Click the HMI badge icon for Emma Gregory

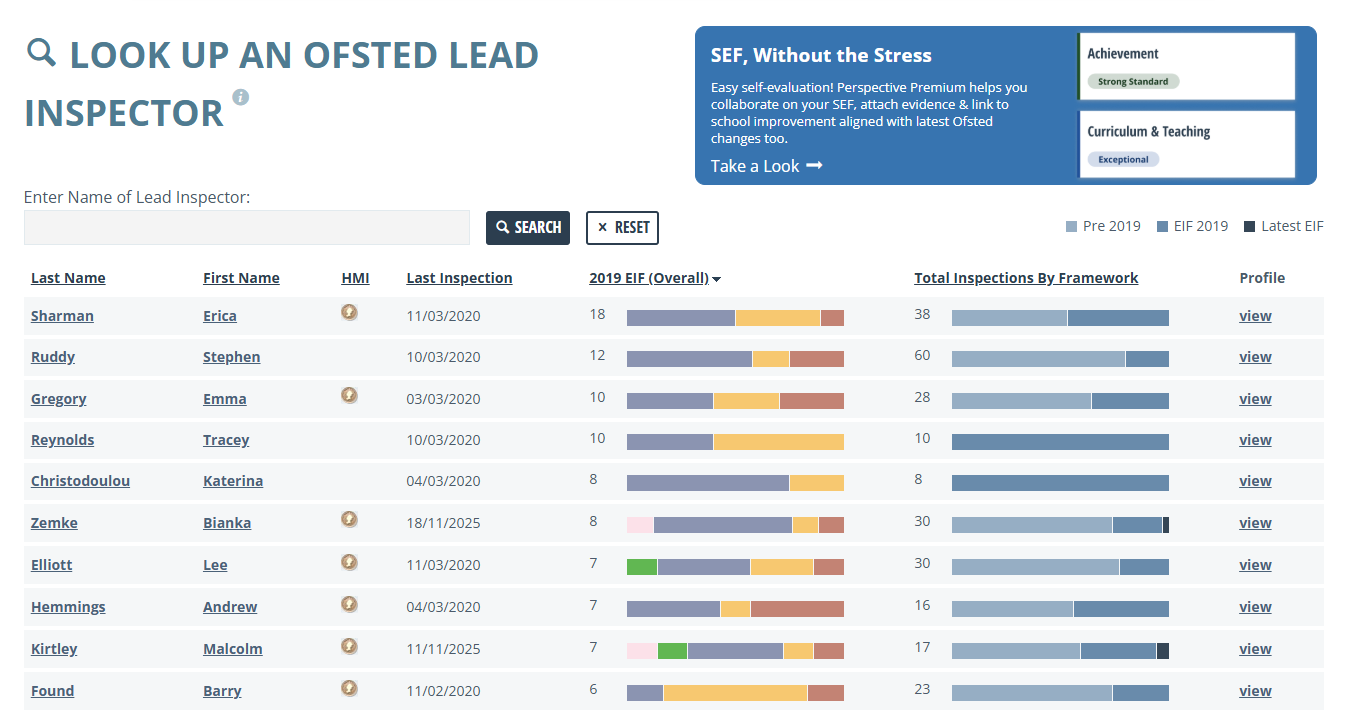tap(349, 395)
